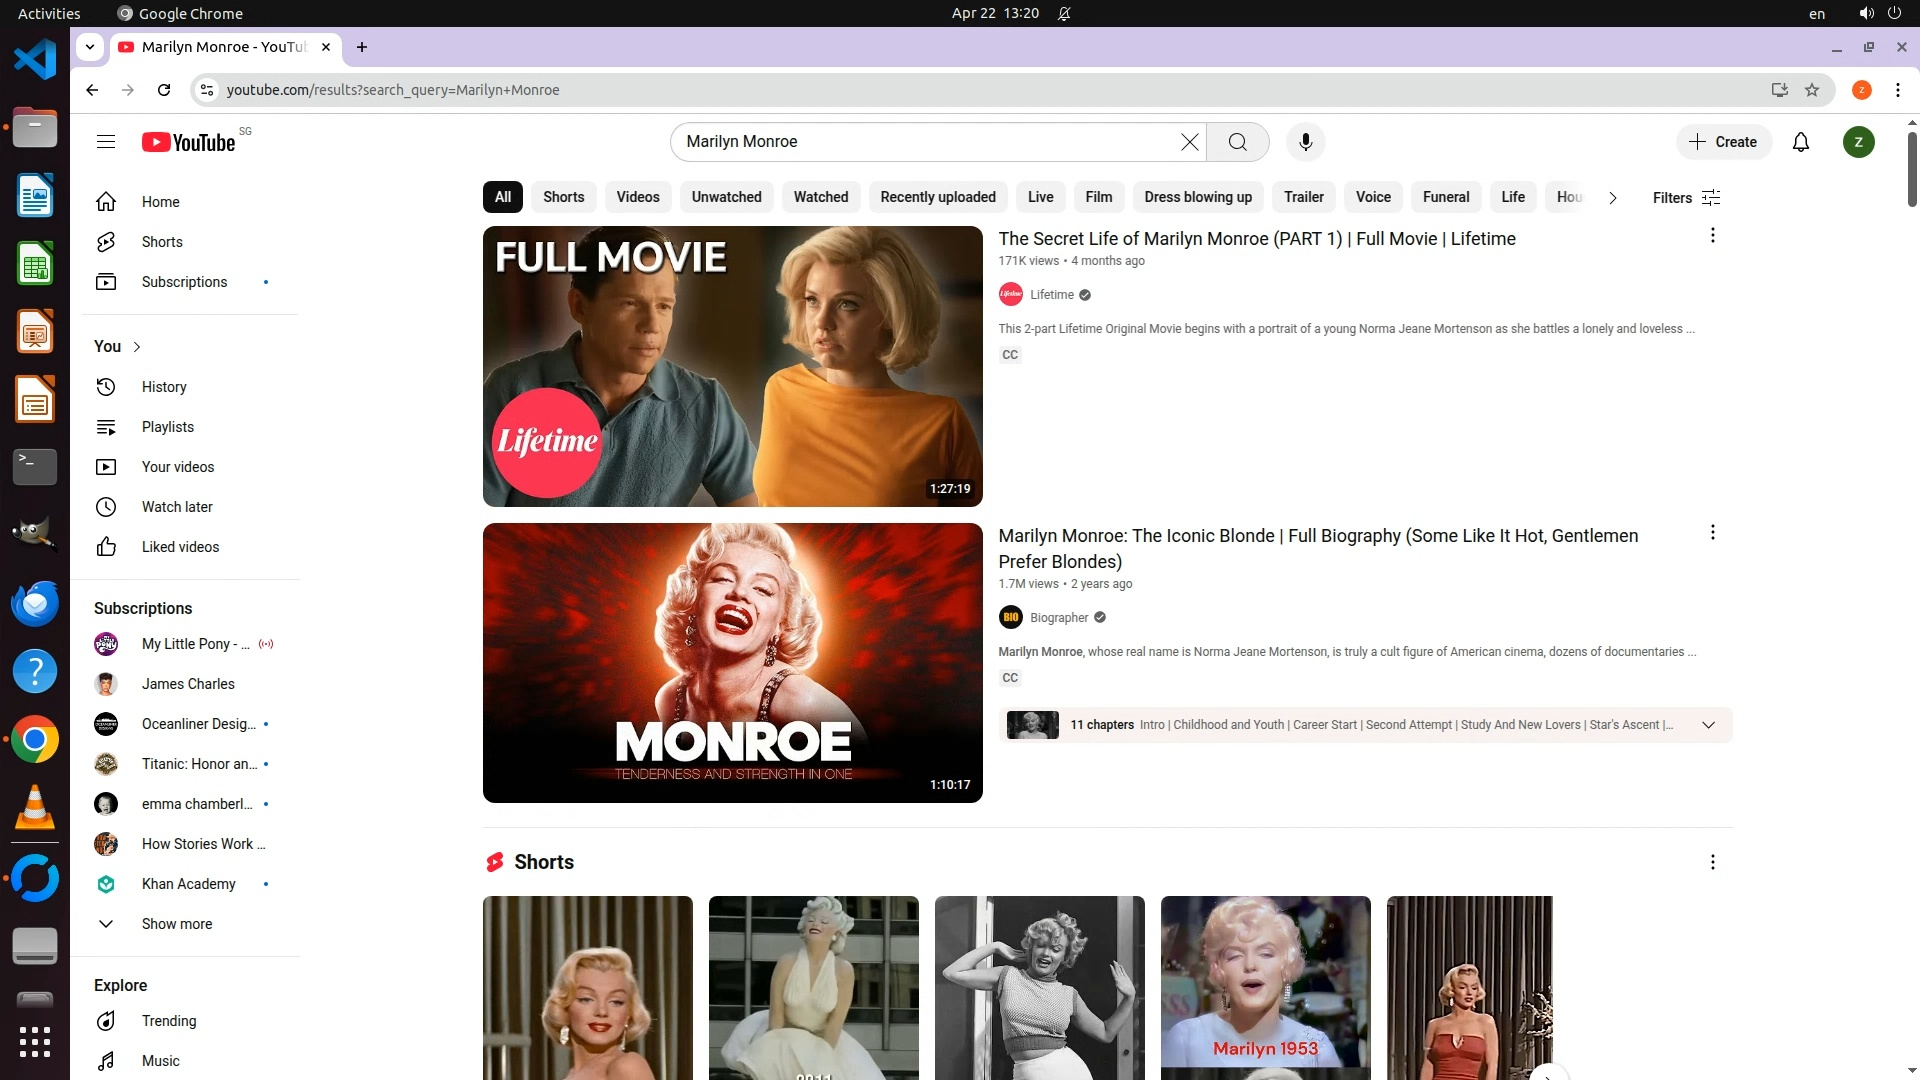Viewport: 1920px width, 1080px height.
Task: Clear the search box with X
Action: click(1189, 142)
